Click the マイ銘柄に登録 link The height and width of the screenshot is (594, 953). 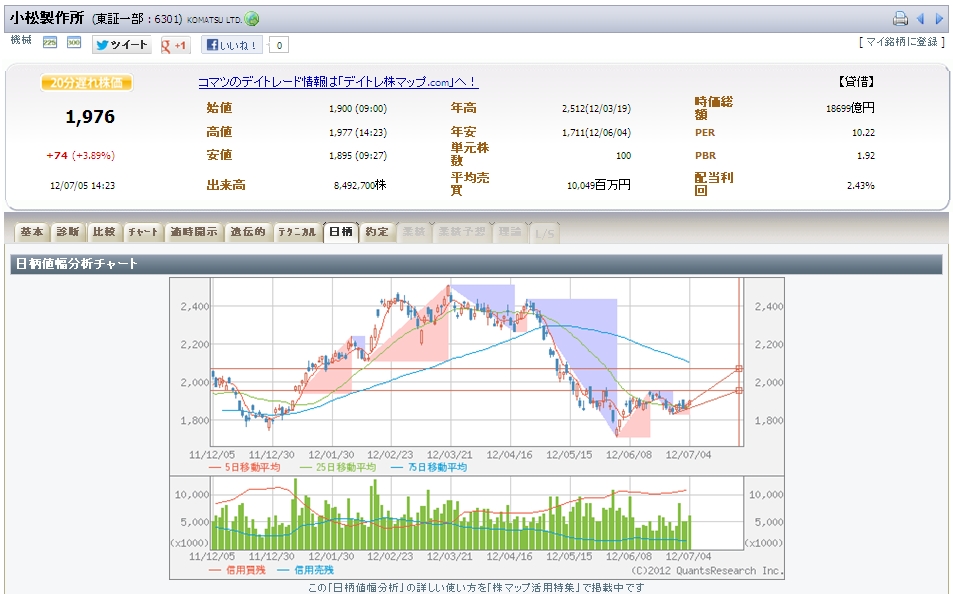901,42
